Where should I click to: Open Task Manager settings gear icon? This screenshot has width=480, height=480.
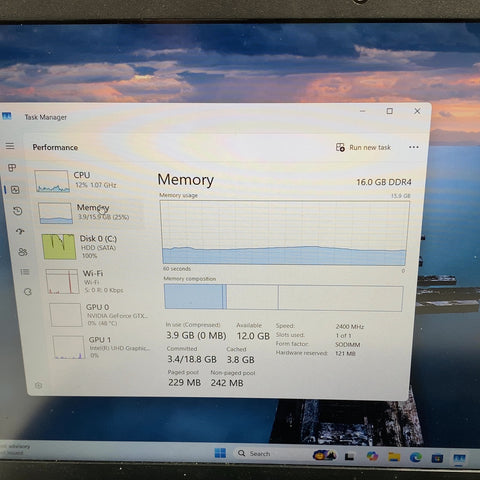39,386
